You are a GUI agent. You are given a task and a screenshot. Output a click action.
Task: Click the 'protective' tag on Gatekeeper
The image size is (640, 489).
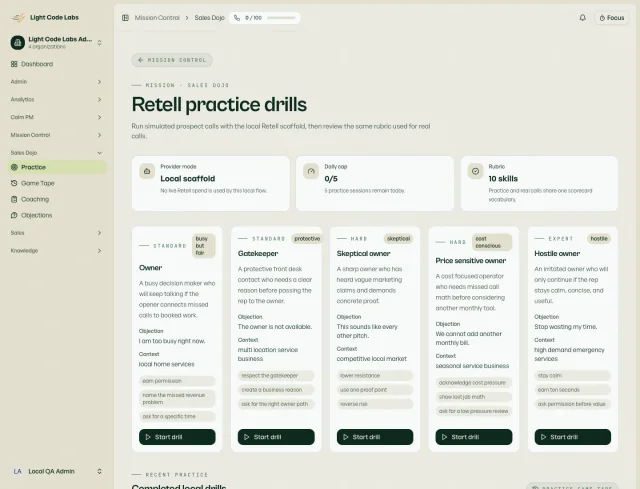pos(307,239)
